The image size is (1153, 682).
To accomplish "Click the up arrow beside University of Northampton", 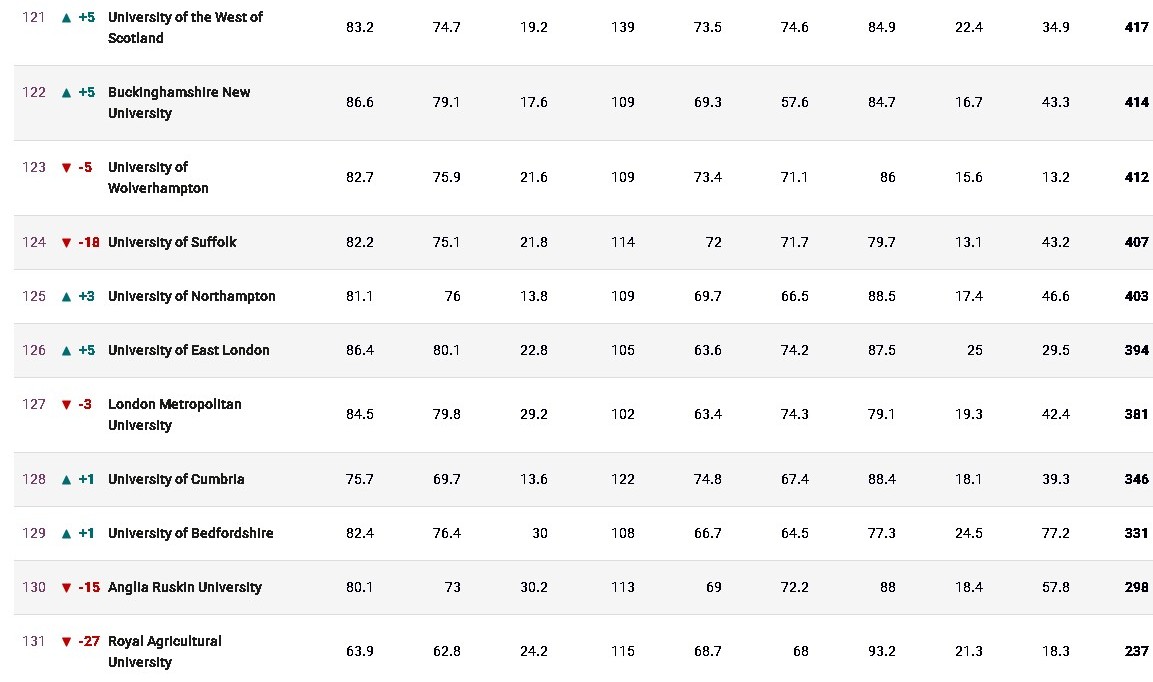I will 66,297.
